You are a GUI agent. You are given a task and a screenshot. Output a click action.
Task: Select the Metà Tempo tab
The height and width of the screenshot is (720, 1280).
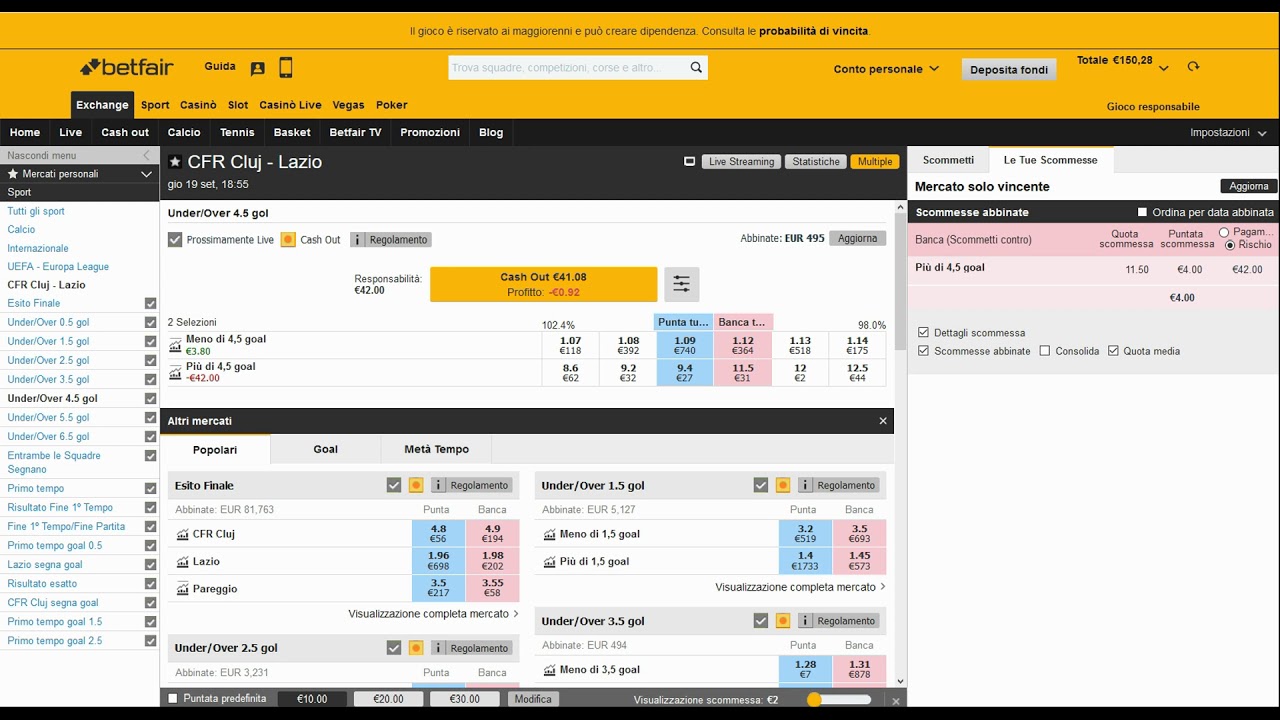click(437, 449)
